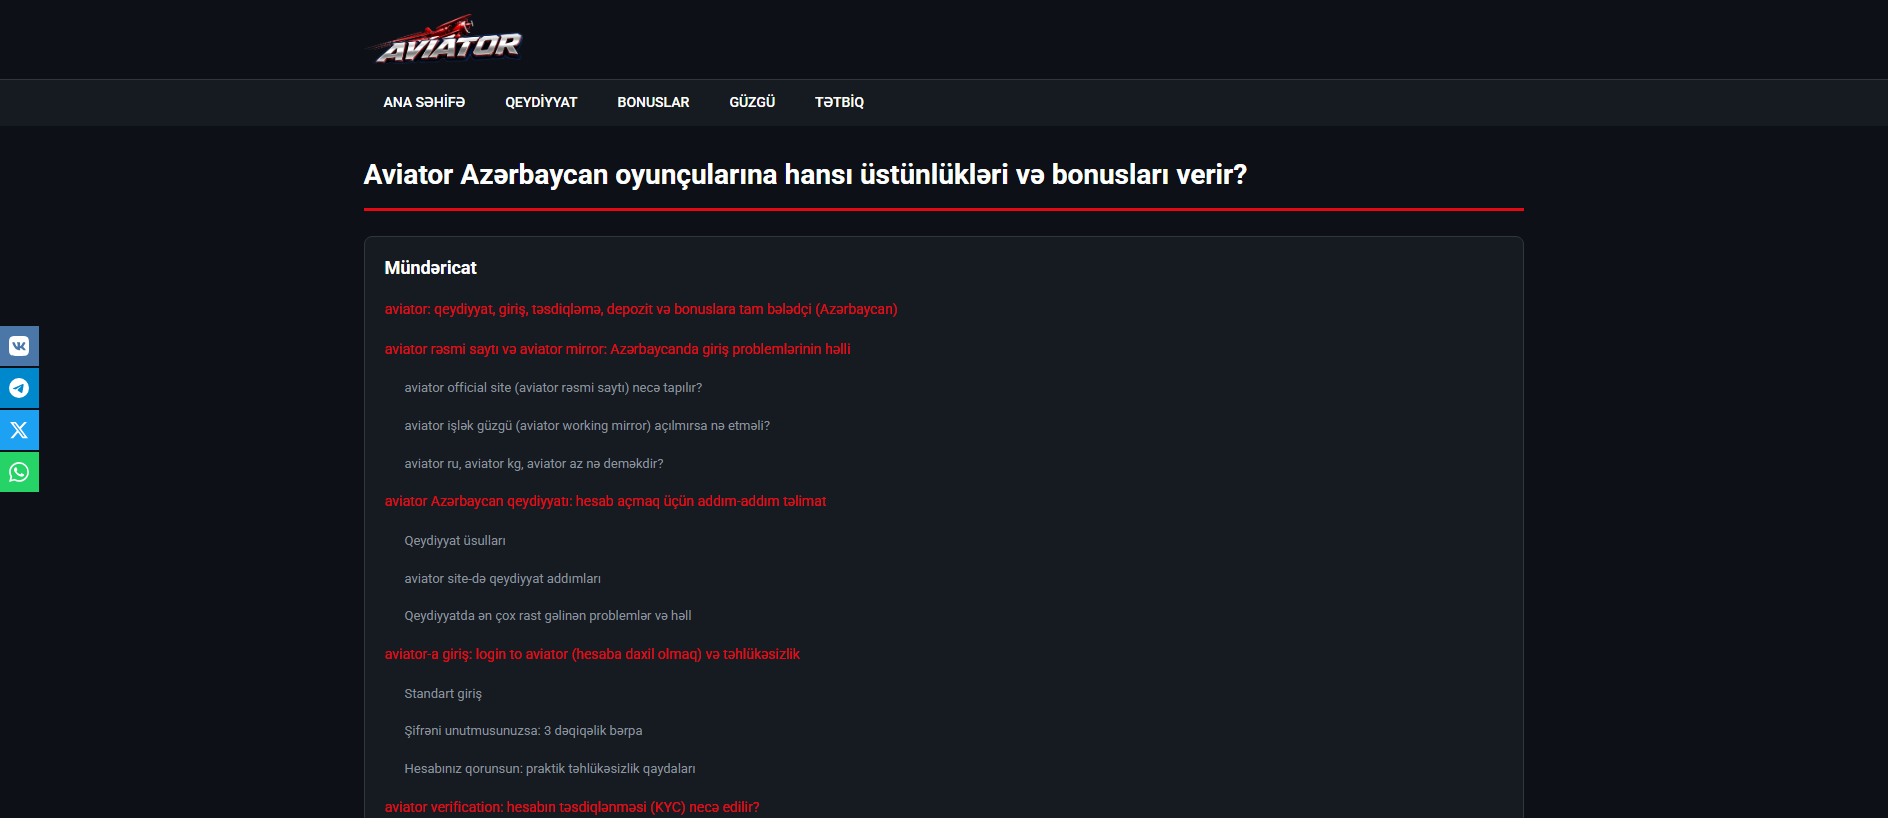Open 'Qeydiyyatda ən çox rast gəlinən problemlər' entry
The height and width of the screenshot is (818, 1888).
(548, 616)
